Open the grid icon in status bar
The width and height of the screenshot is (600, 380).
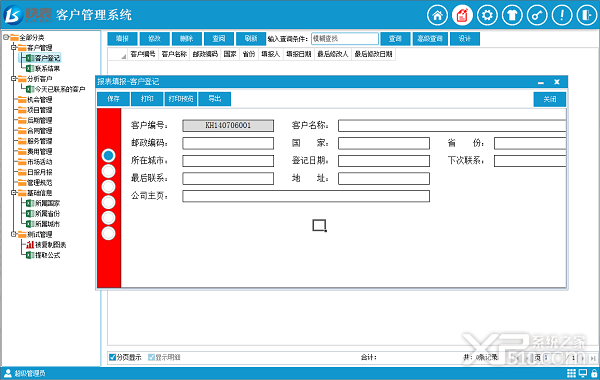tap(571, 373)
